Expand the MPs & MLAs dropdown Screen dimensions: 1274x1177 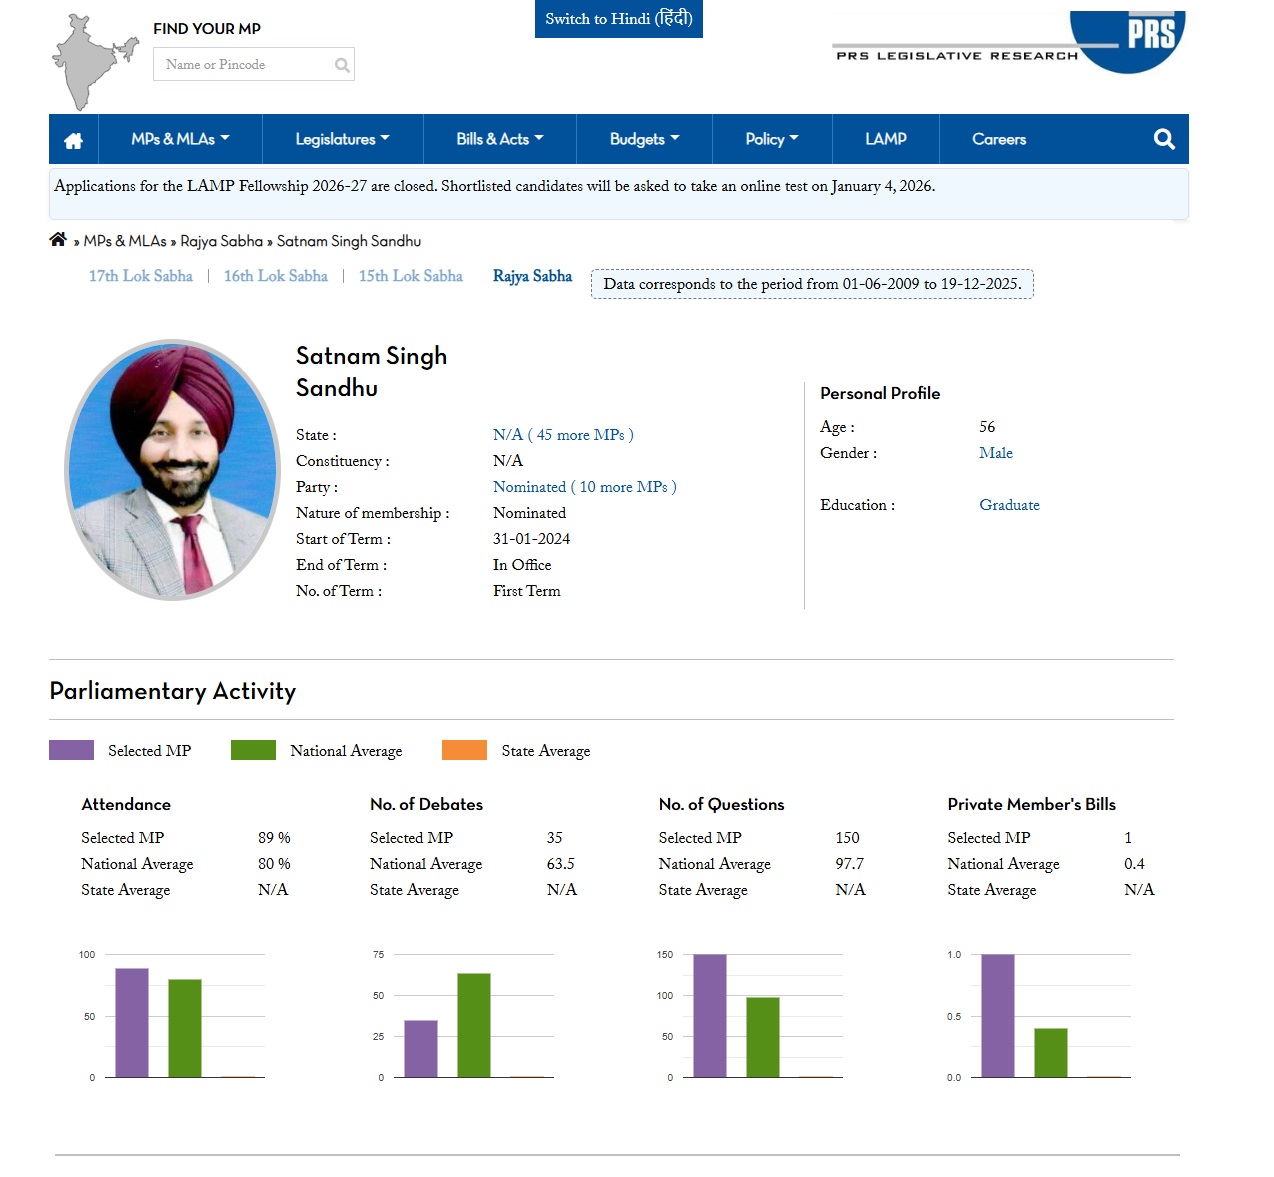(x=180, y=139)
